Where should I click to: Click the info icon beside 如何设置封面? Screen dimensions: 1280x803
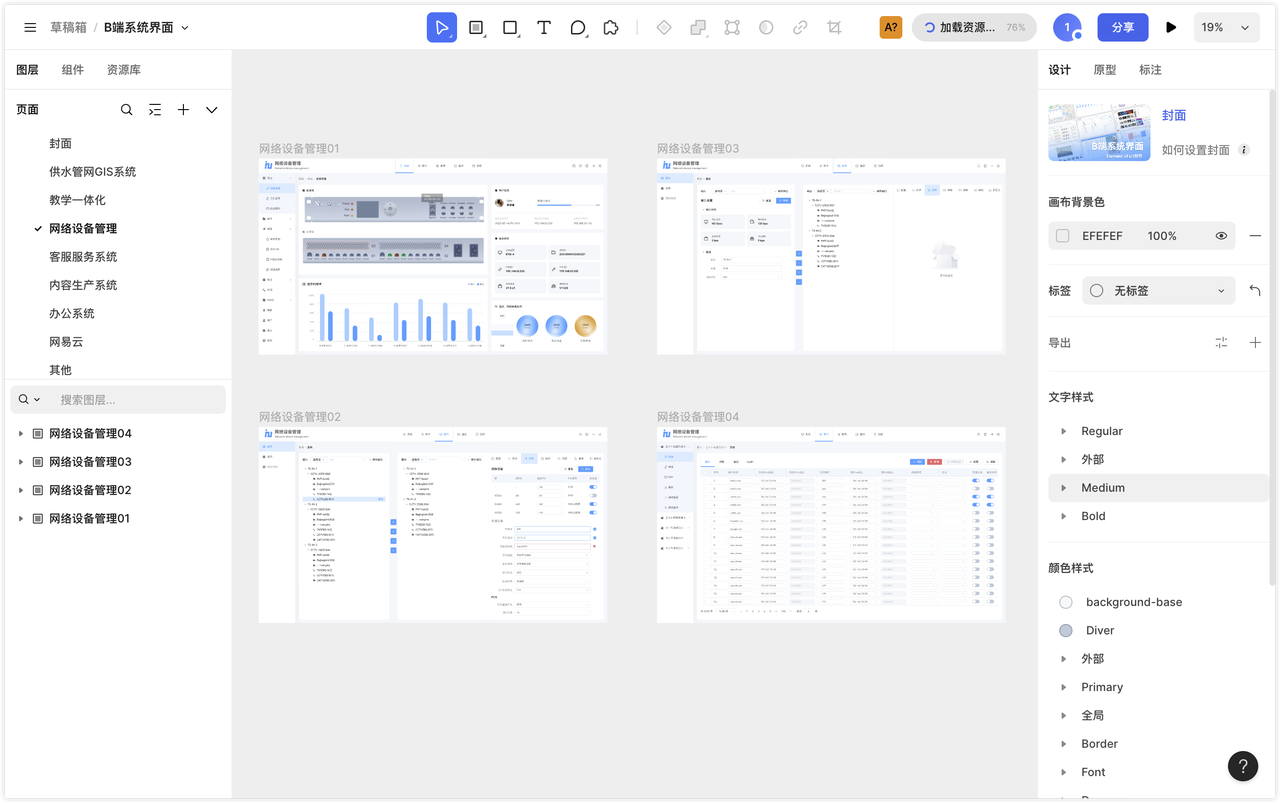click(x=1244, y=150)
